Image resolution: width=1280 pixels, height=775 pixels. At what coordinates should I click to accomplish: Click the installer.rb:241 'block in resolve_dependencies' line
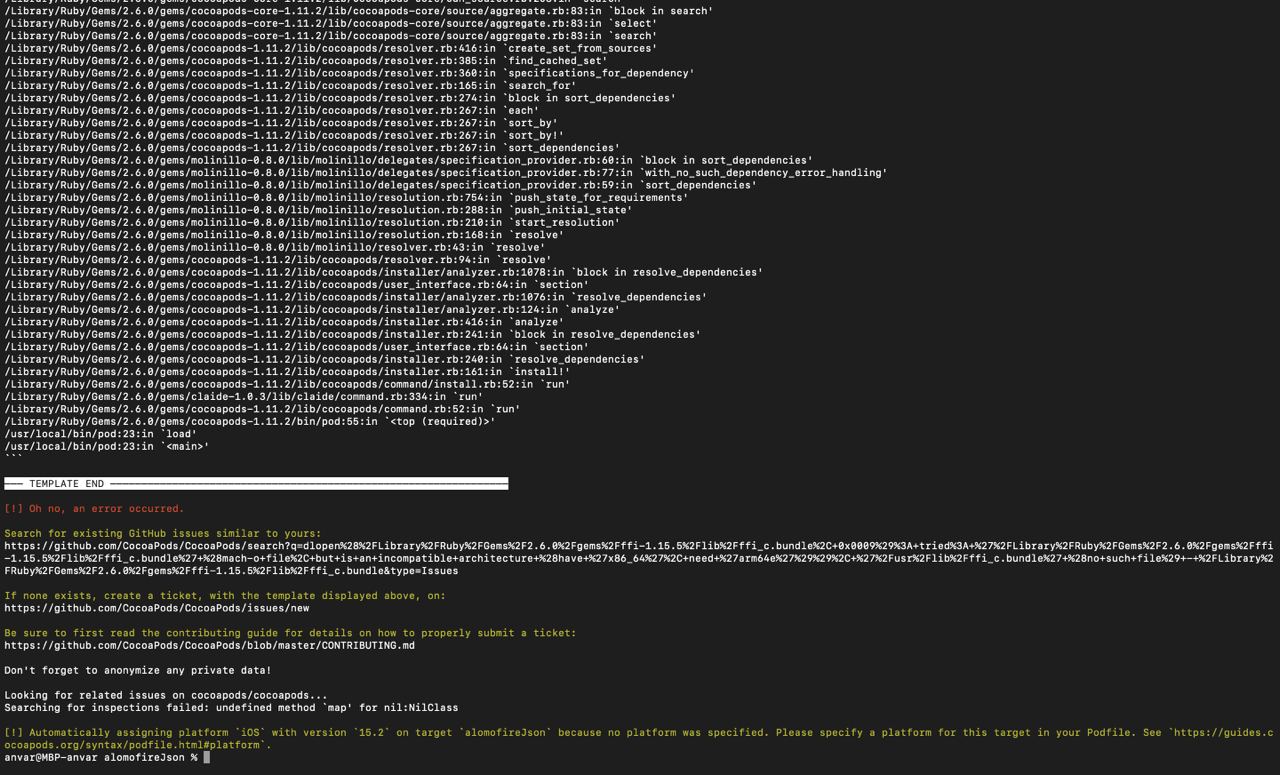click(353, 334)
